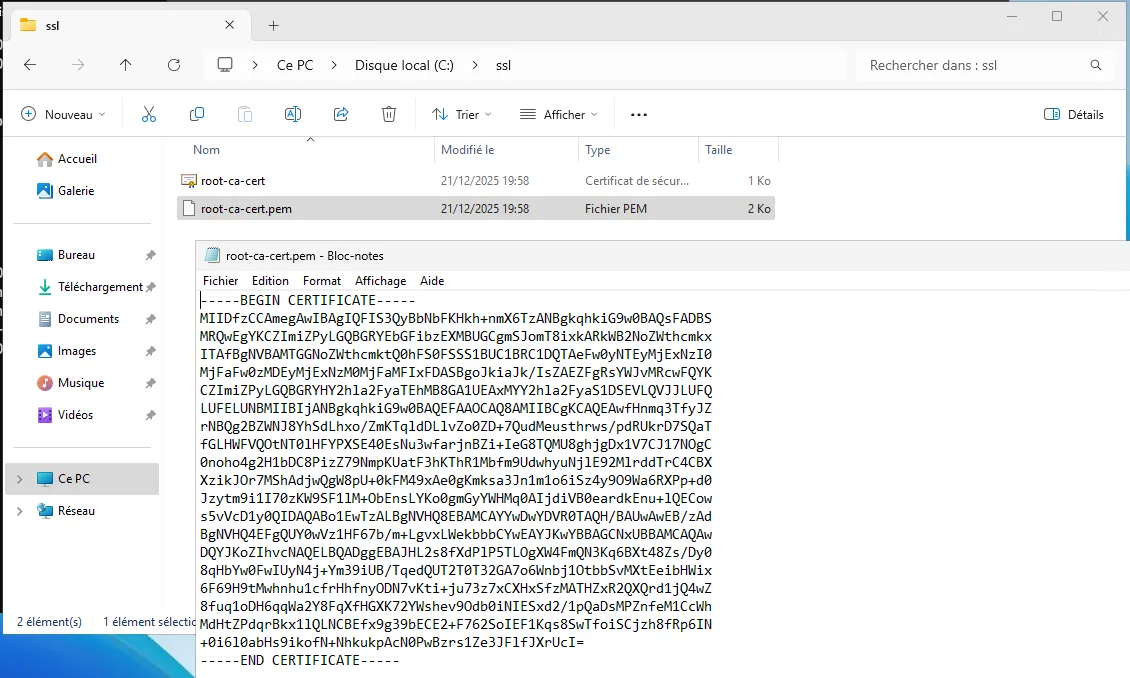Image resolution: width=1130 pixels, height=678 pixels.
Task: Open the Nouveau dropdown button
Action: point(64,115)
